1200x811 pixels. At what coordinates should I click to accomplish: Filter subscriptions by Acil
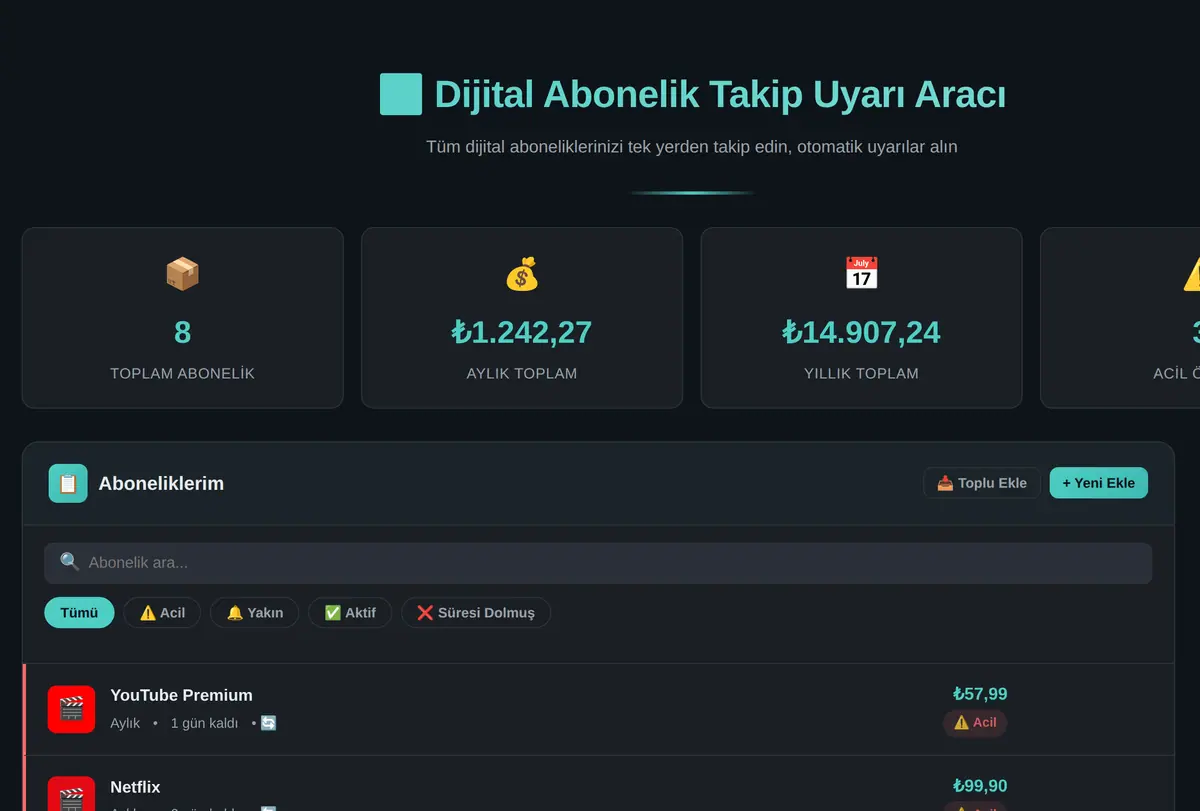[x=162, y=613]
